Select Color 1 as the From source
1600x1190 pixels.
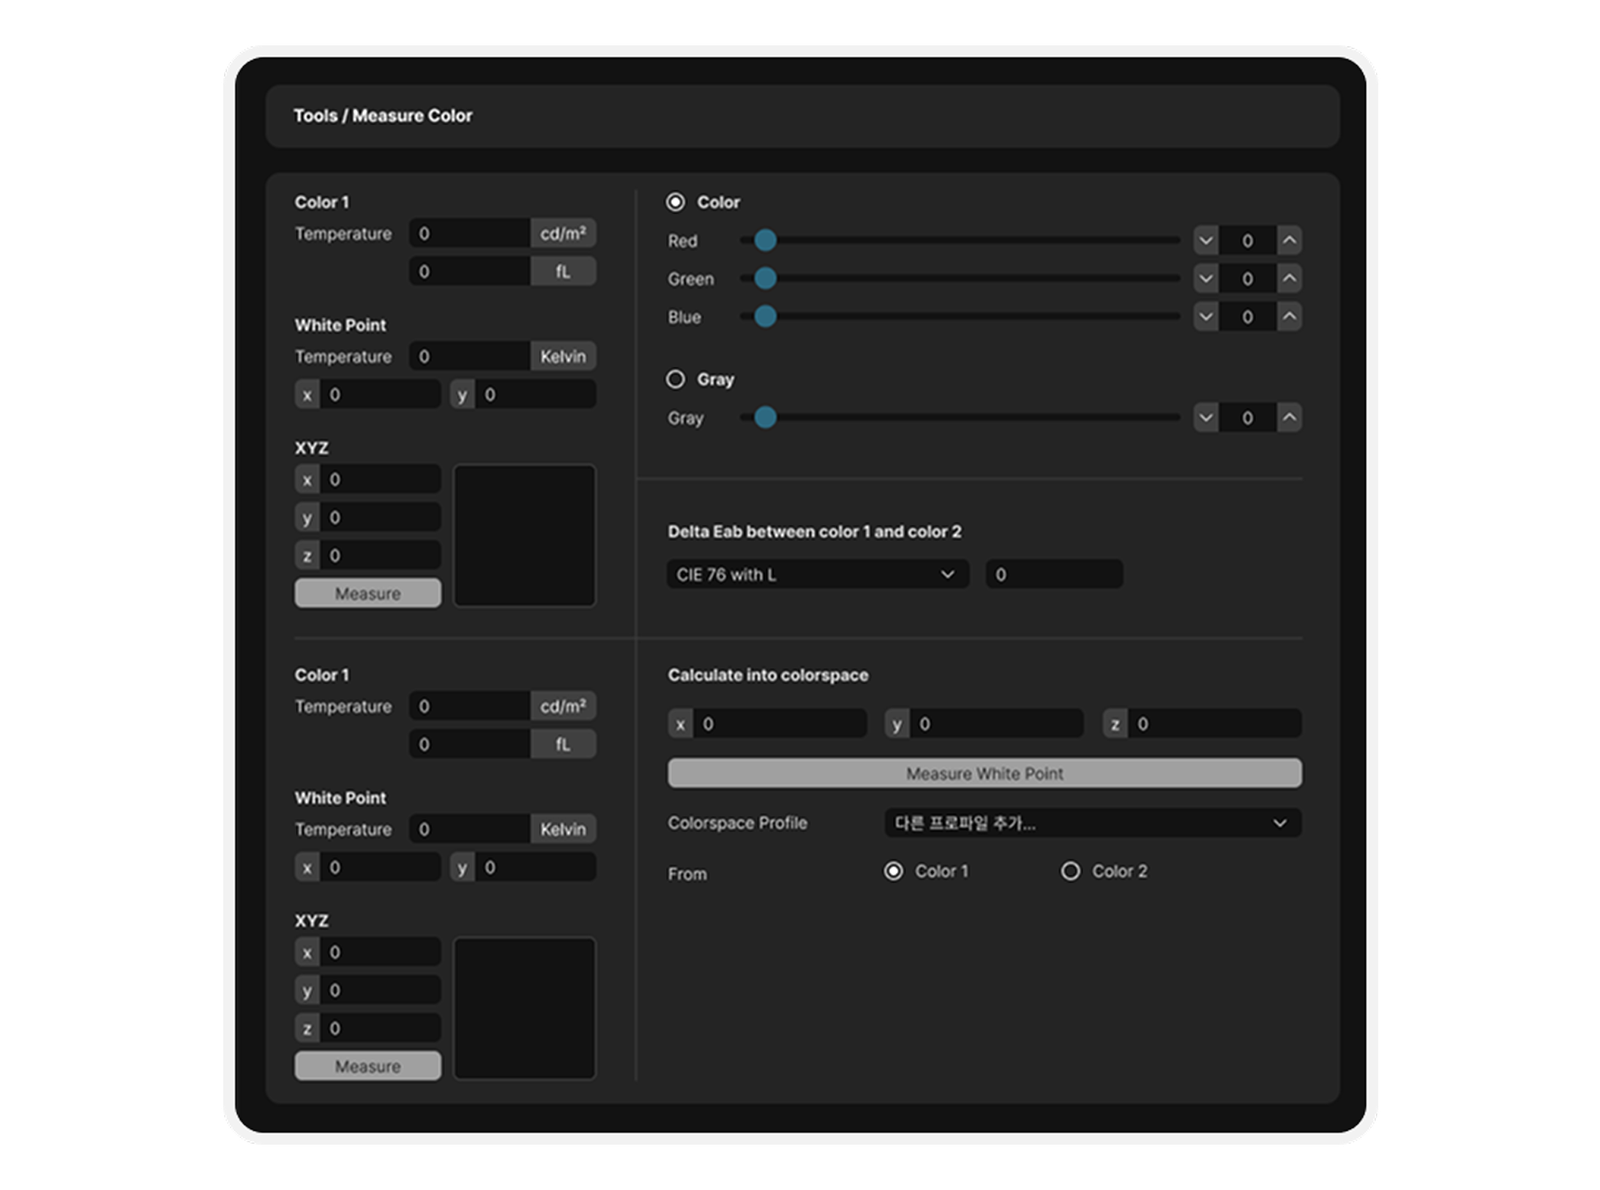(893, 871)
